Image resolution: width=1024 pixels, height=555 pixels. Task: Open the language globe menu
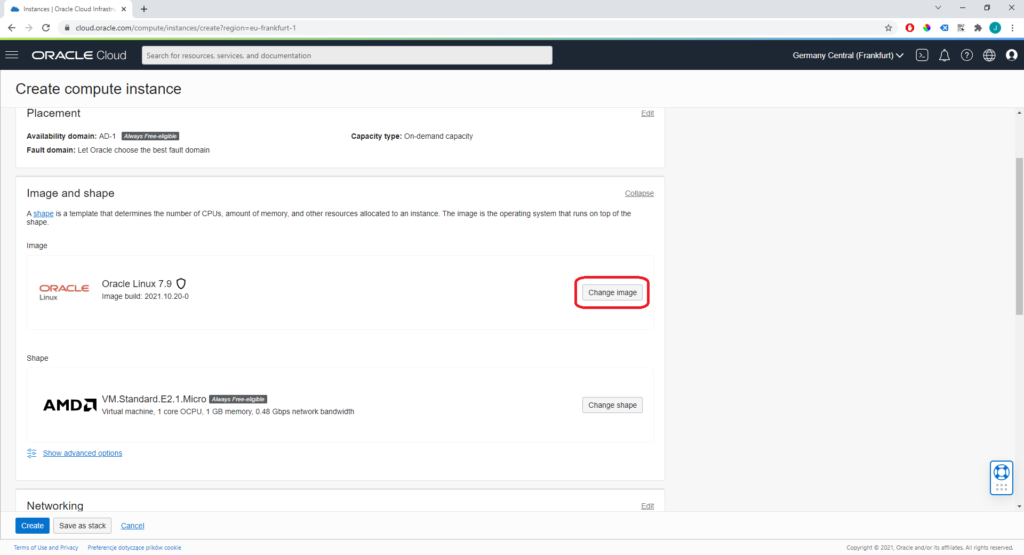[x=989, y=56]
